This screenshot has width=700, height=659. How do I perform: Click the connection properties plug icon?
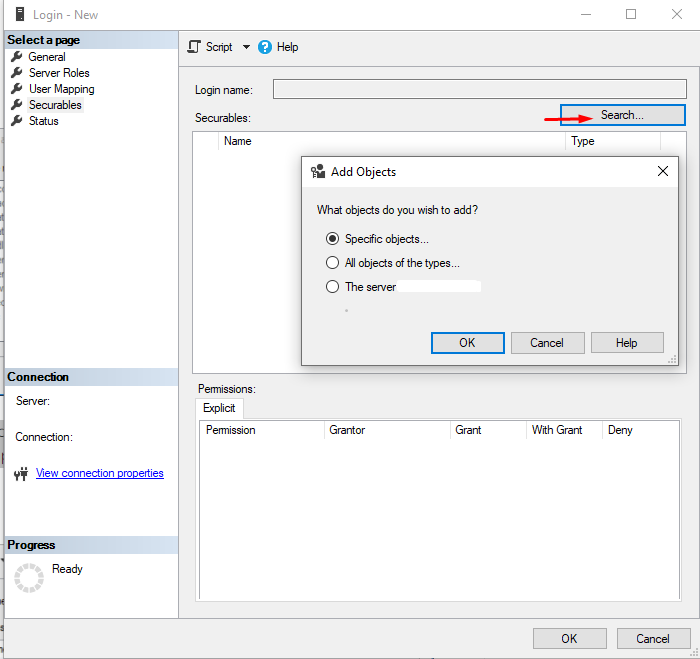click(21, 473)
